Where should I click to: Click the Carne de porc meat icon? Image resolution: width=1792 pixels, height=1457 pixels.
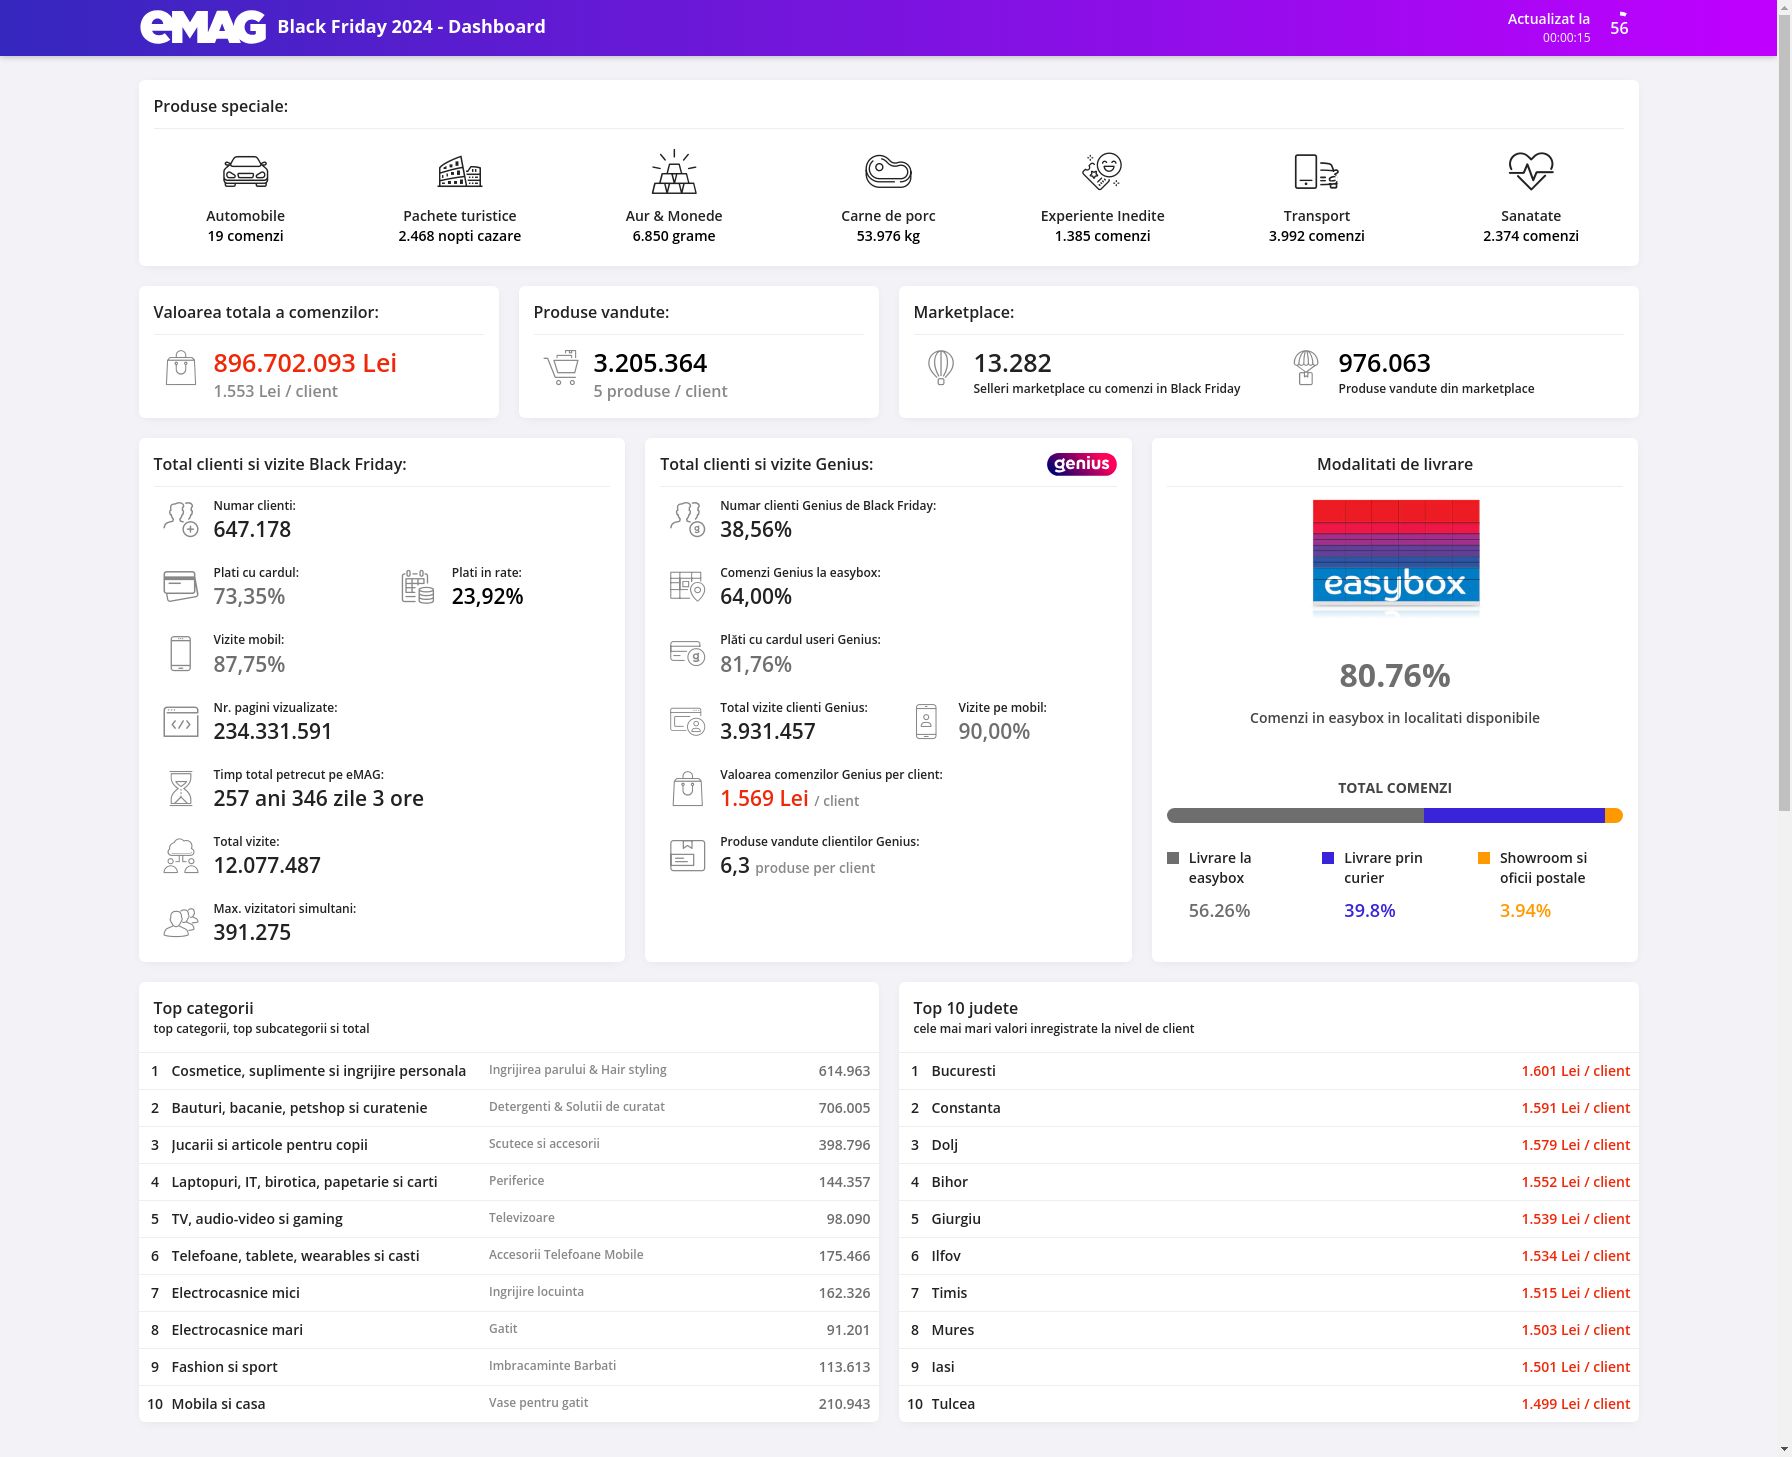[888, 172]
